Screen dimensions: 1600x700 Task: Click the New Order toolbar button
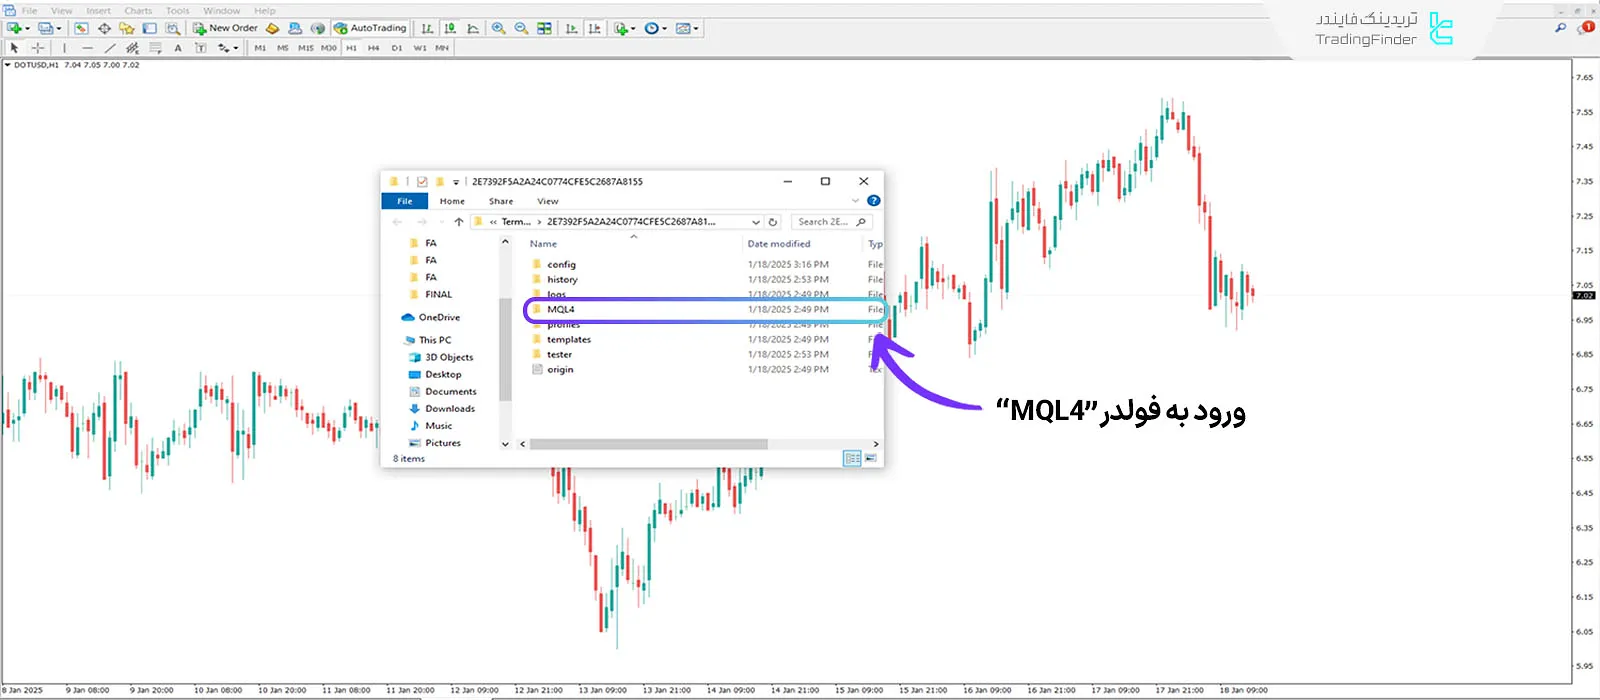point(225,28)
